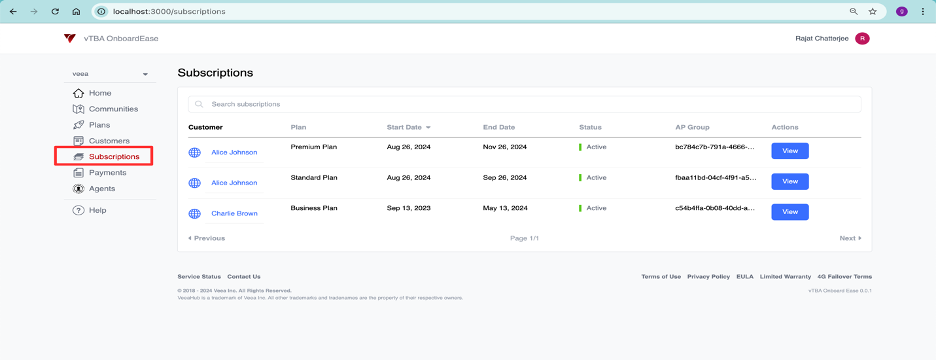
Task: Click the Customers sidebar icon
Action: [x=78, y=141]
